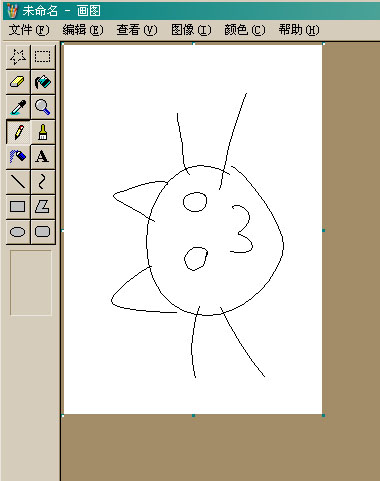
Task: Pick the Fill With Color bucket
Action: (x=43, y=82)
